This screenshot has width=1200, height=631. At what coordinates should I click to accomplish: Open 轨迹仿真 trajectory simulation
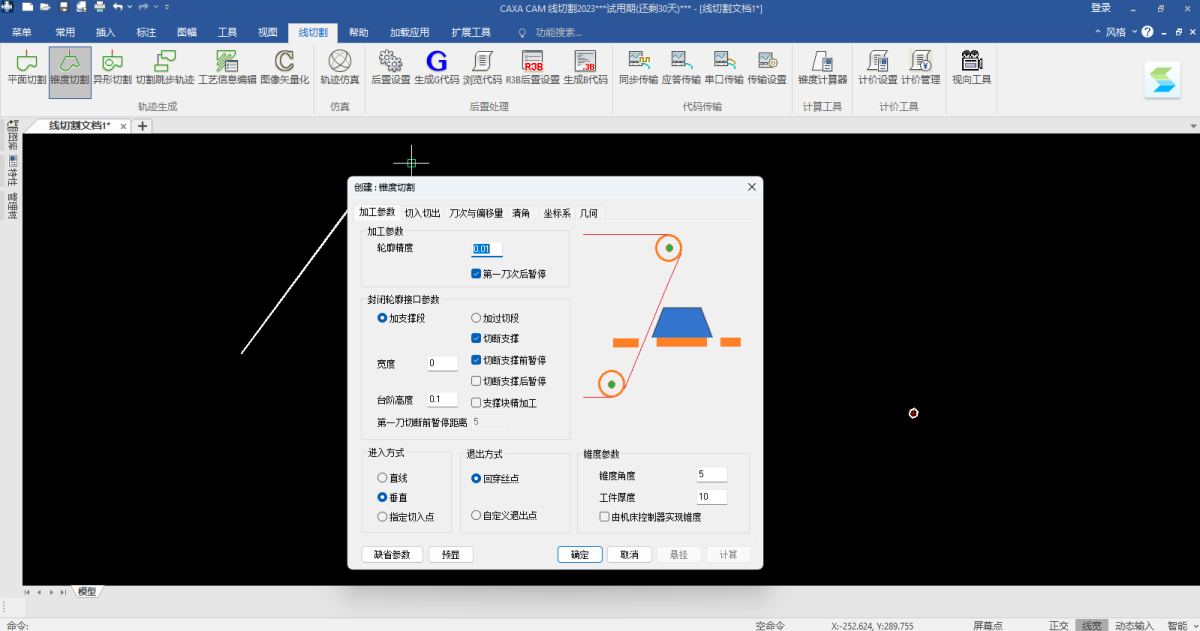tap(340, 67)
